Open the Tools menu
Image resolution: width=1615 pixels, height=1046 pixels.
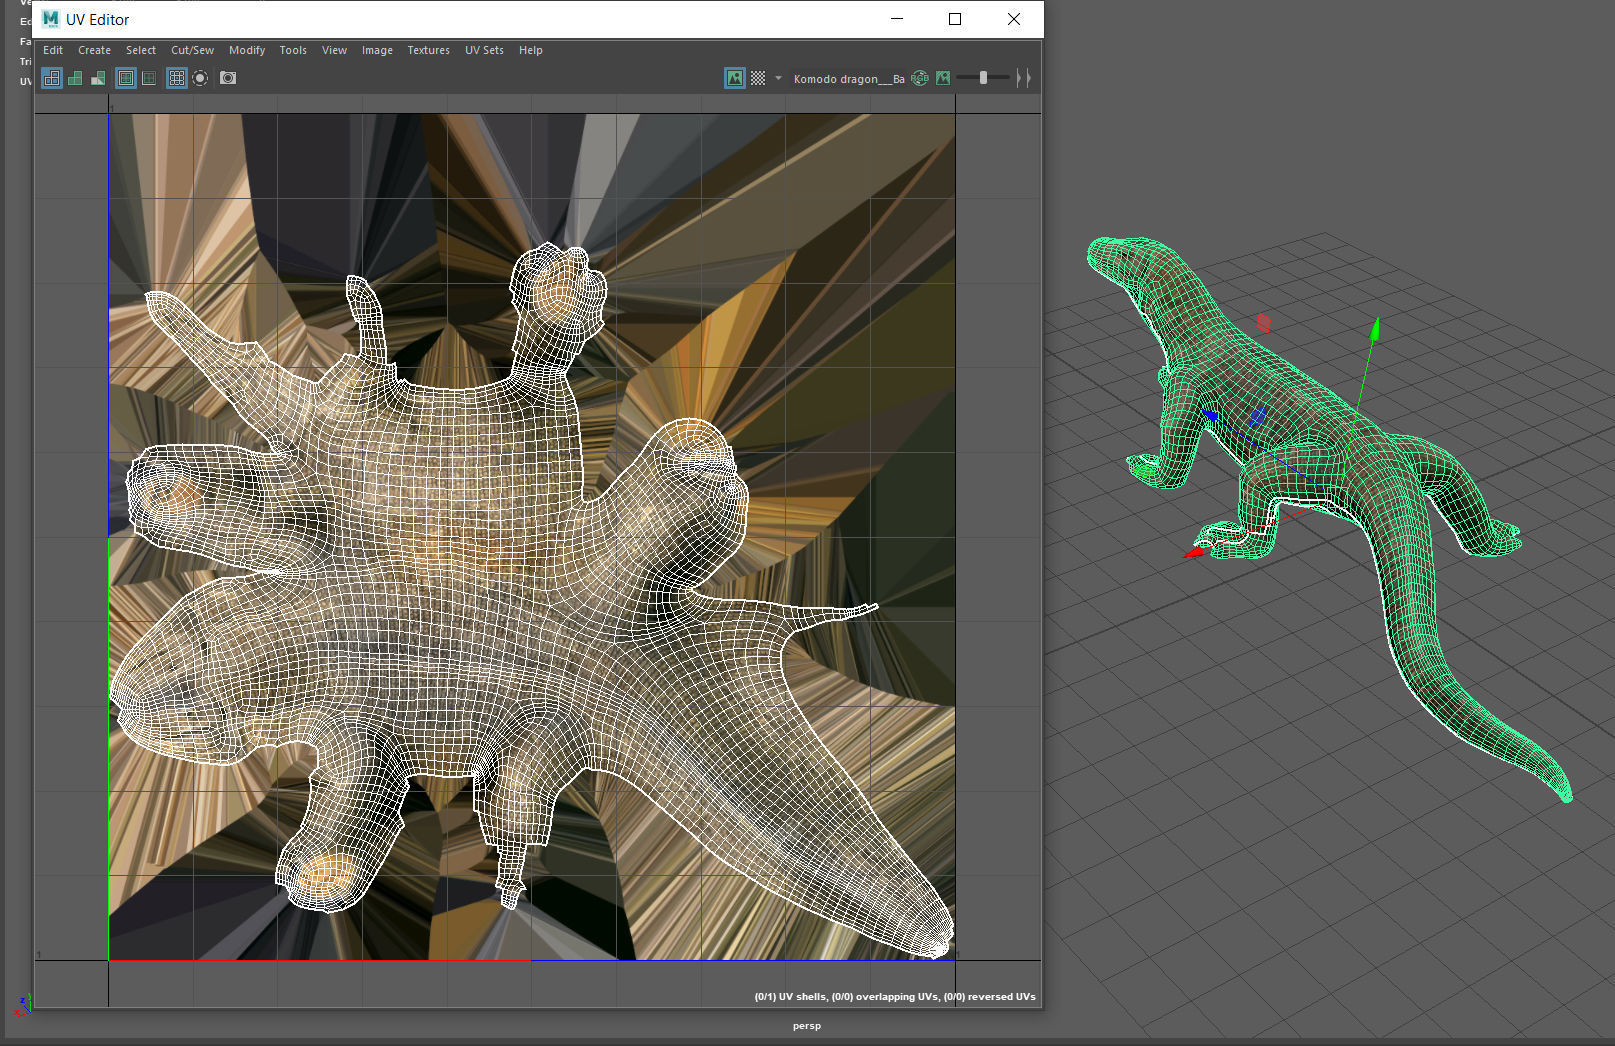point(293,50)
